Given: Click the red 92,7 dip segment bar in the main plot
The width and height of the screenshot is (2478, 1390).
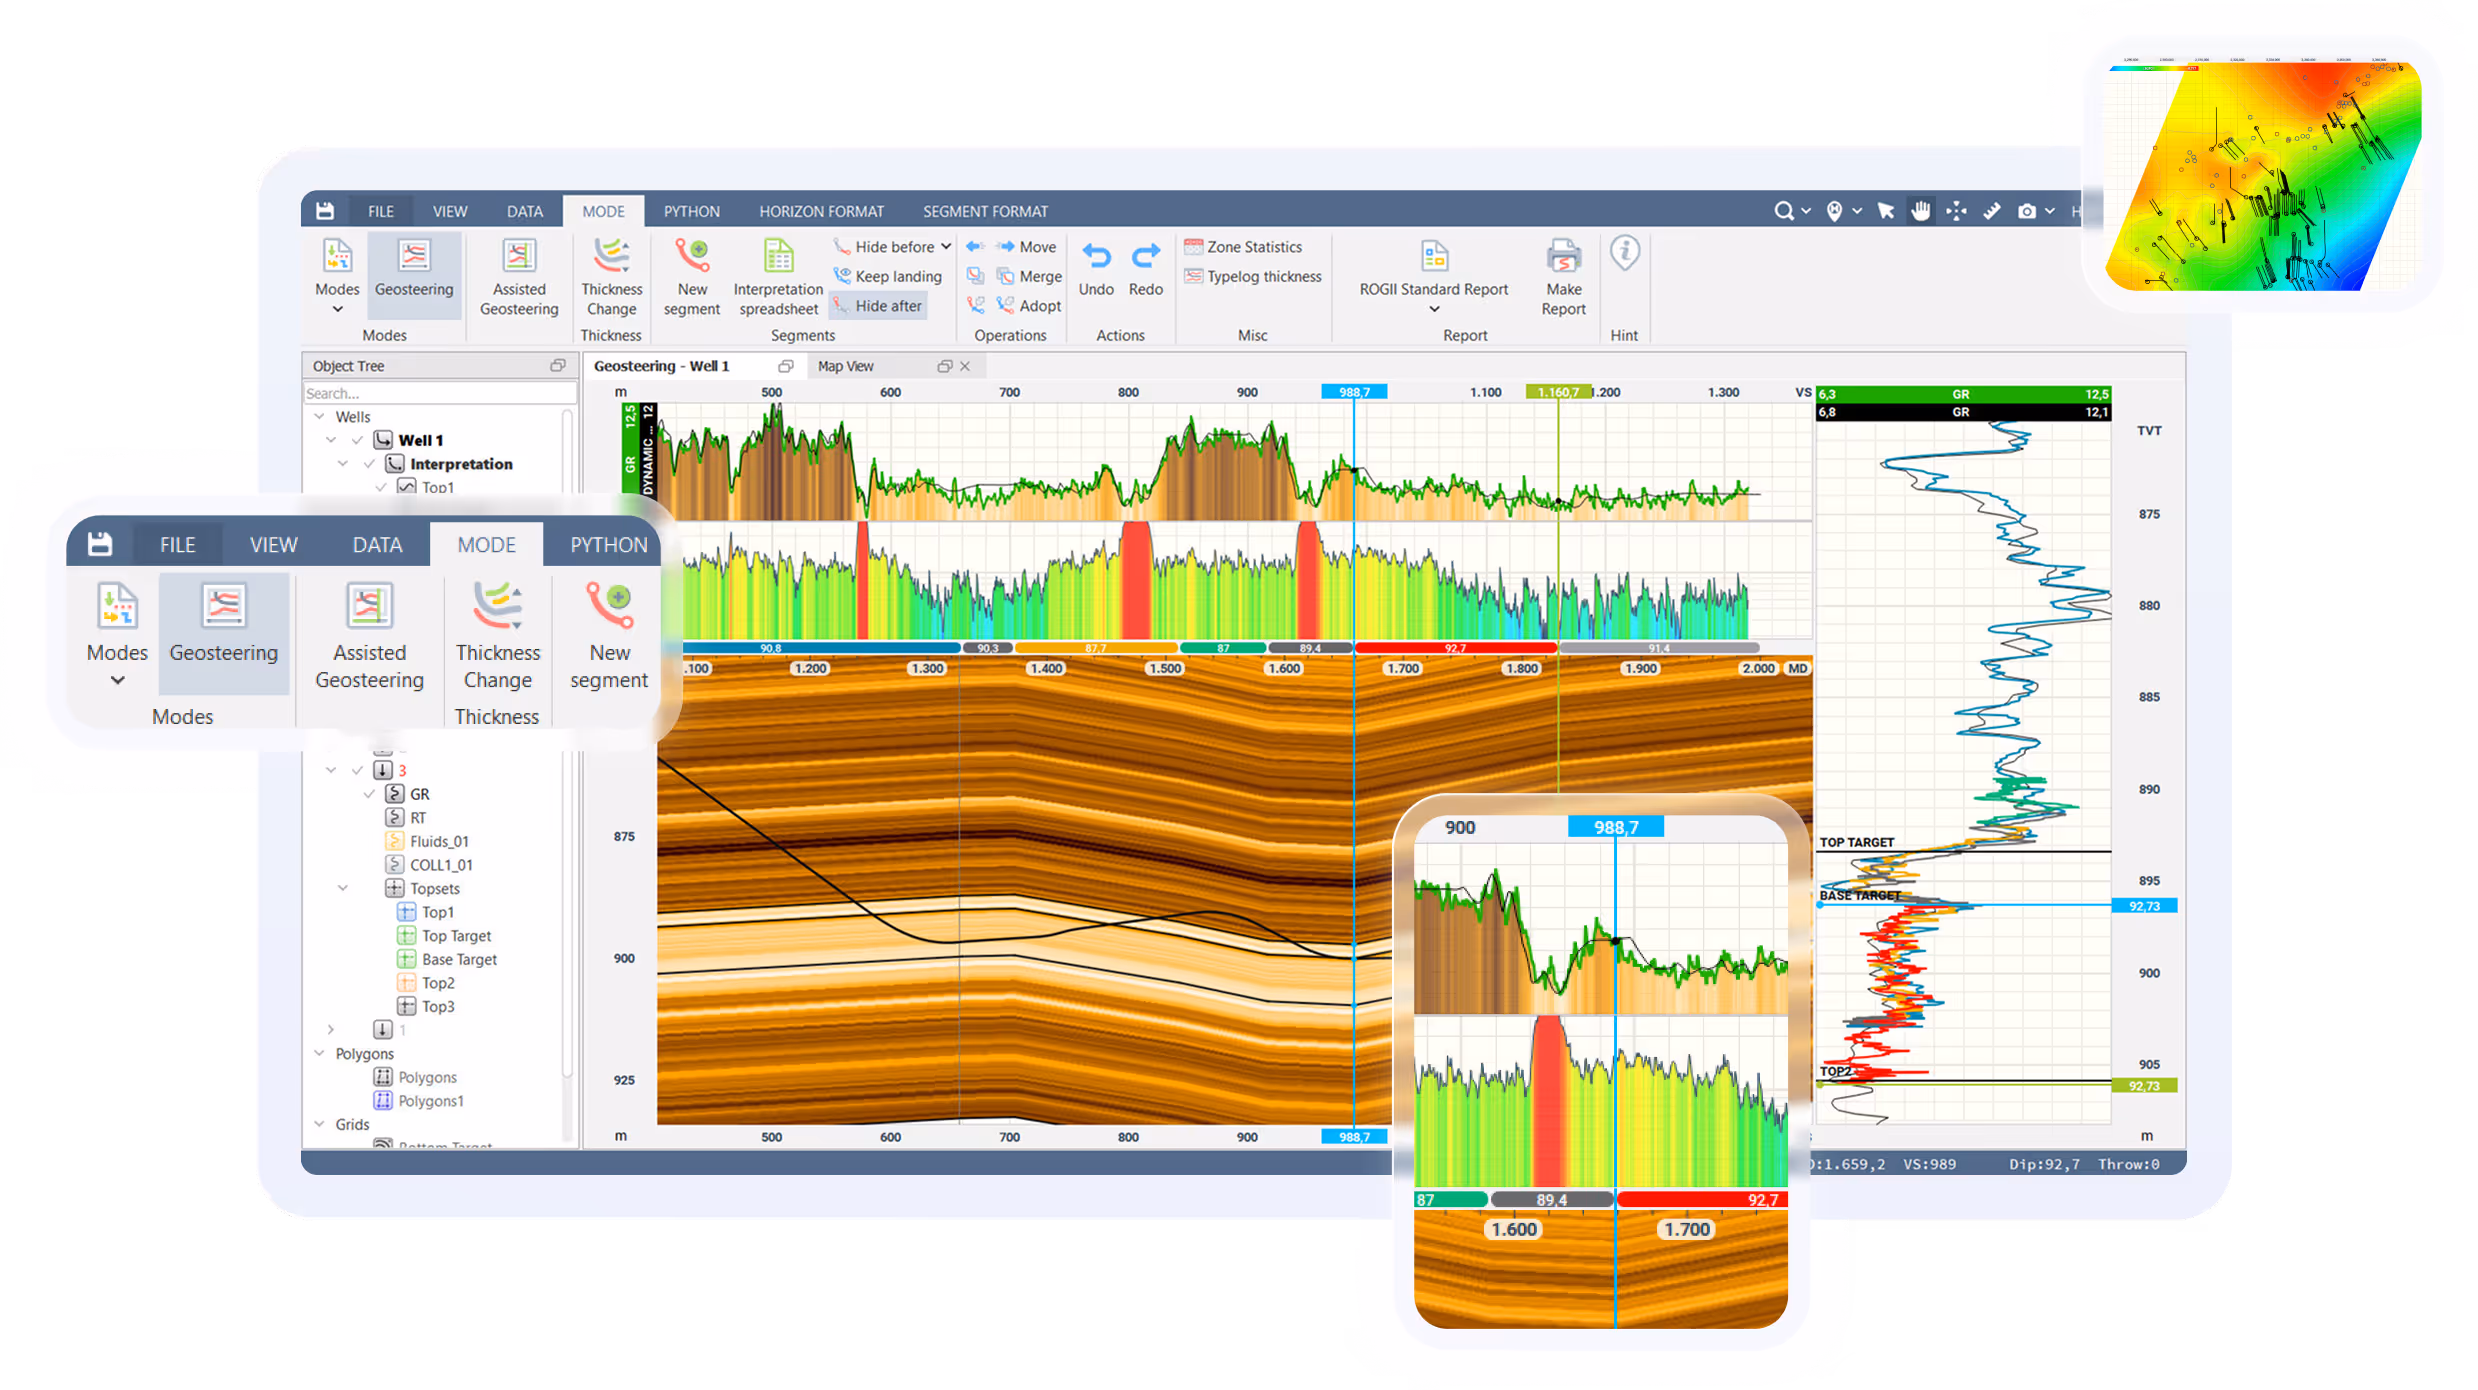Looking at the screenshot, I should tap(1455, 648).
